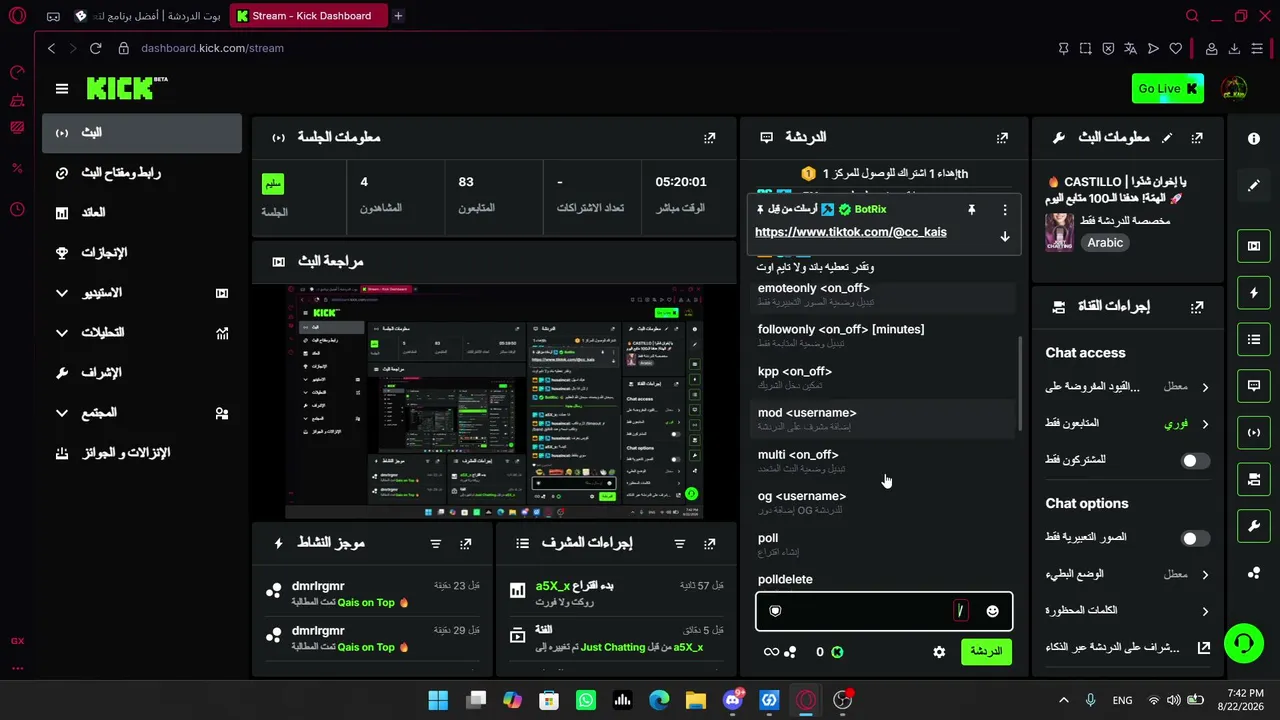Viewport: 1280px width, 720px height.
Task: Pop out the معلومات الجلسة panel
Action: point(709,138)
